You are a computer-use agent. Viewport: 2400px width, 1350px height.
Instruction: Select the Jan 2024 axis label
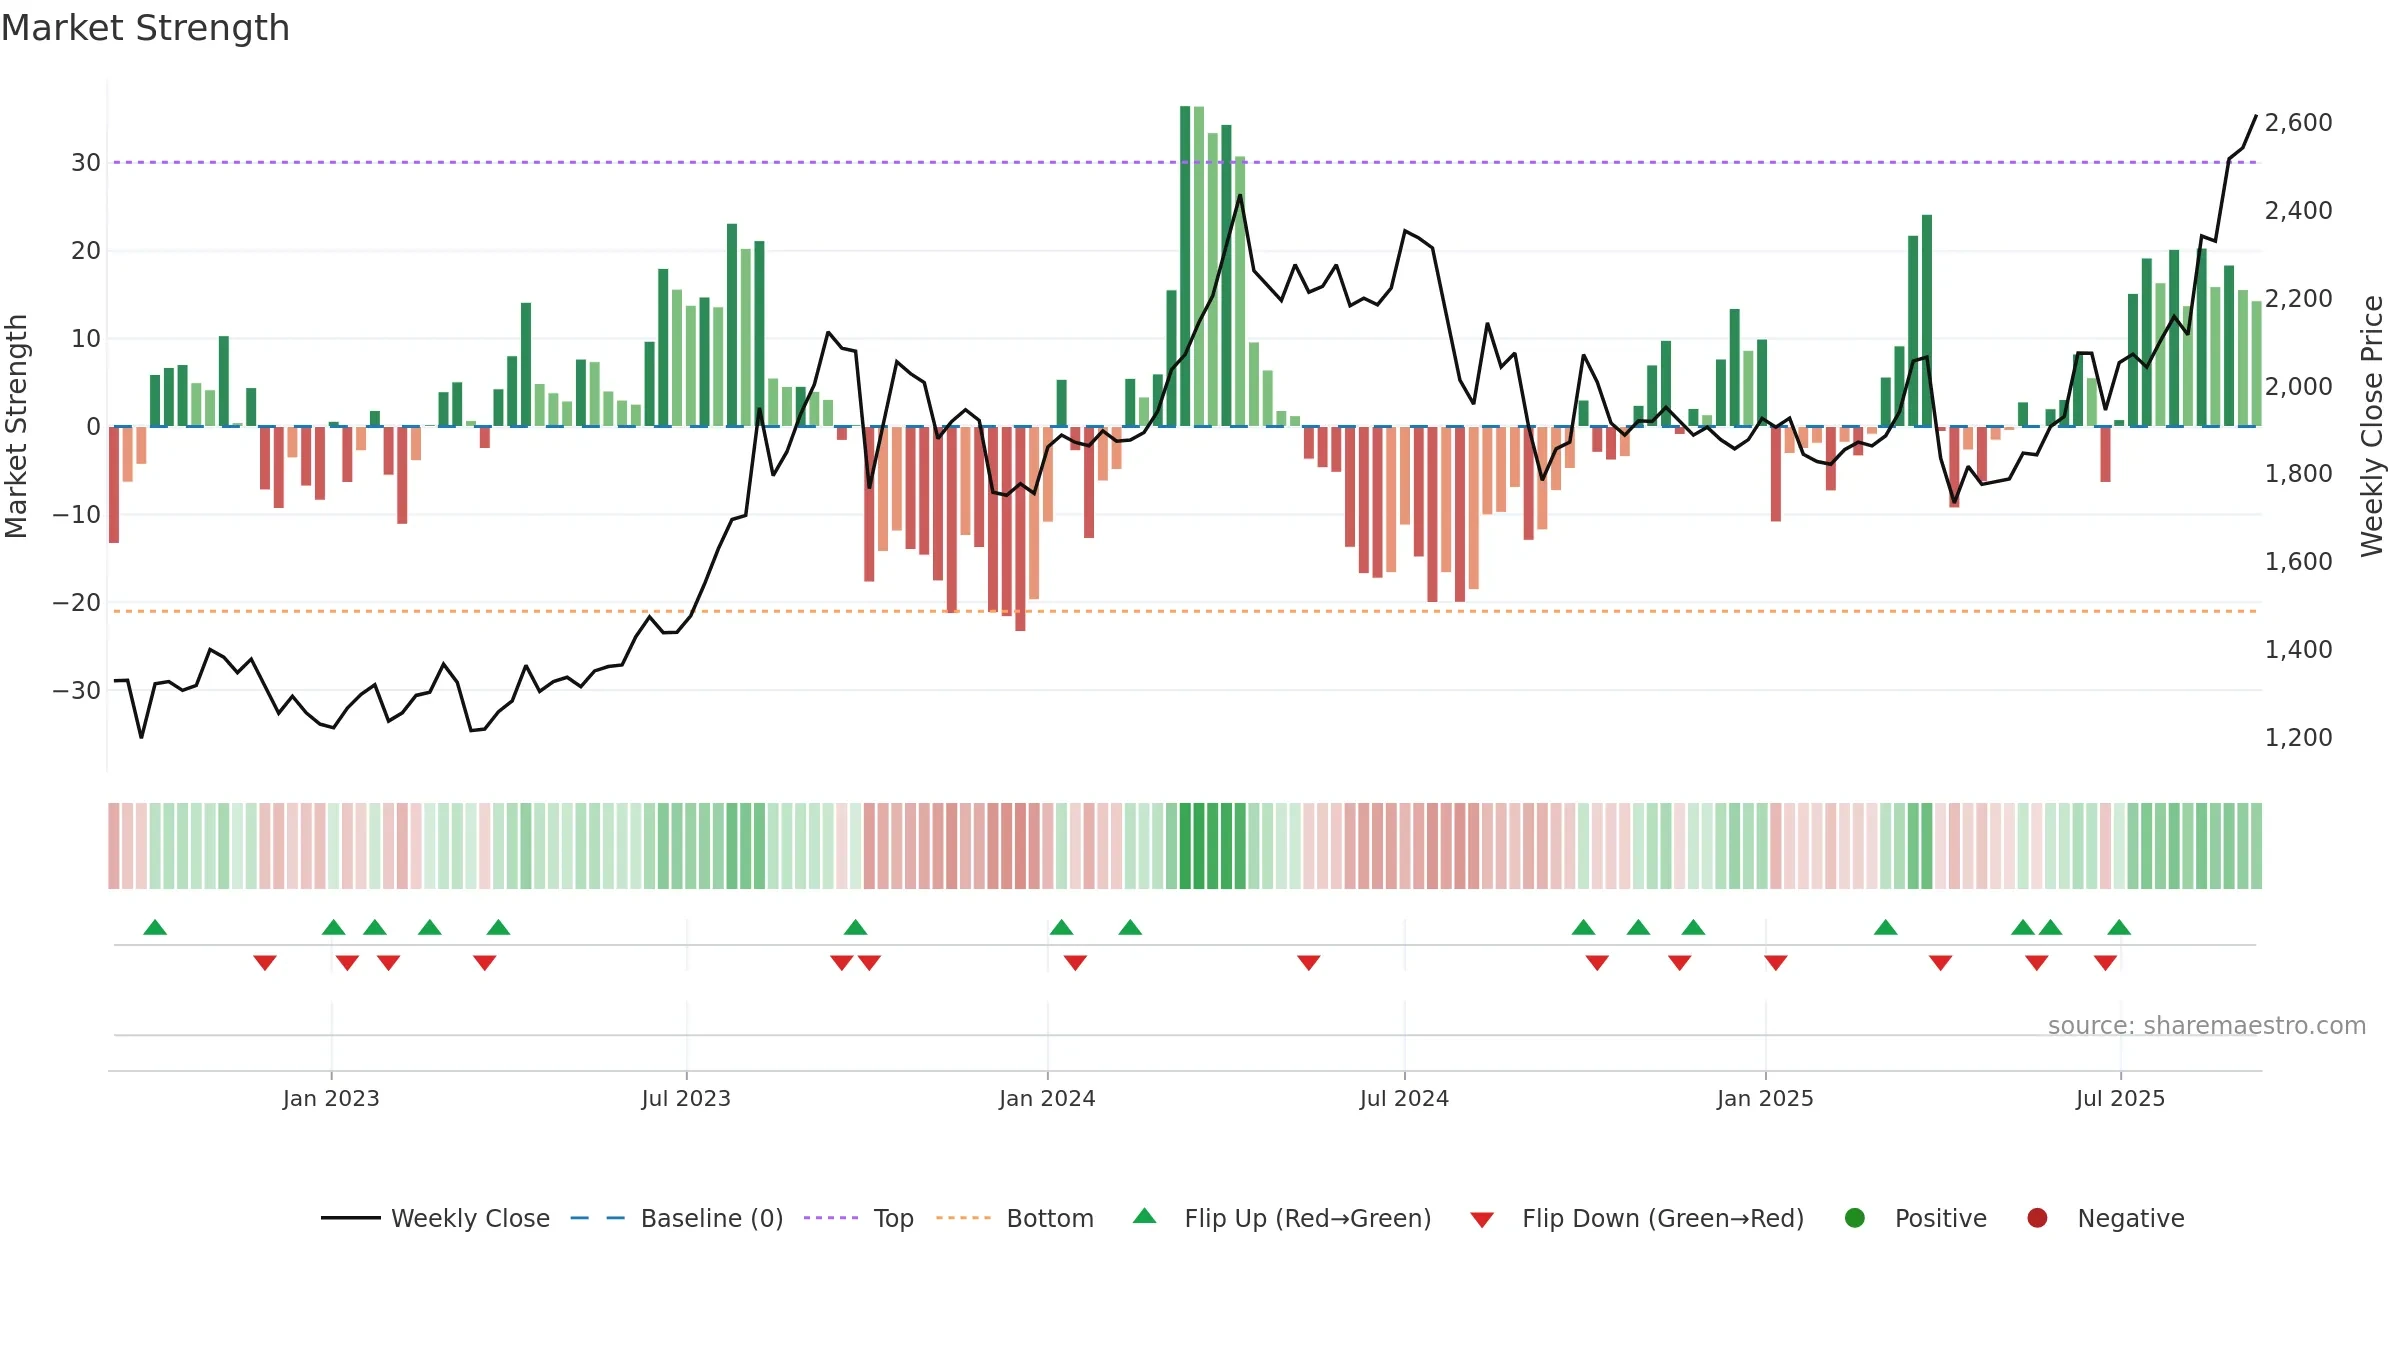[1047, 1099]
